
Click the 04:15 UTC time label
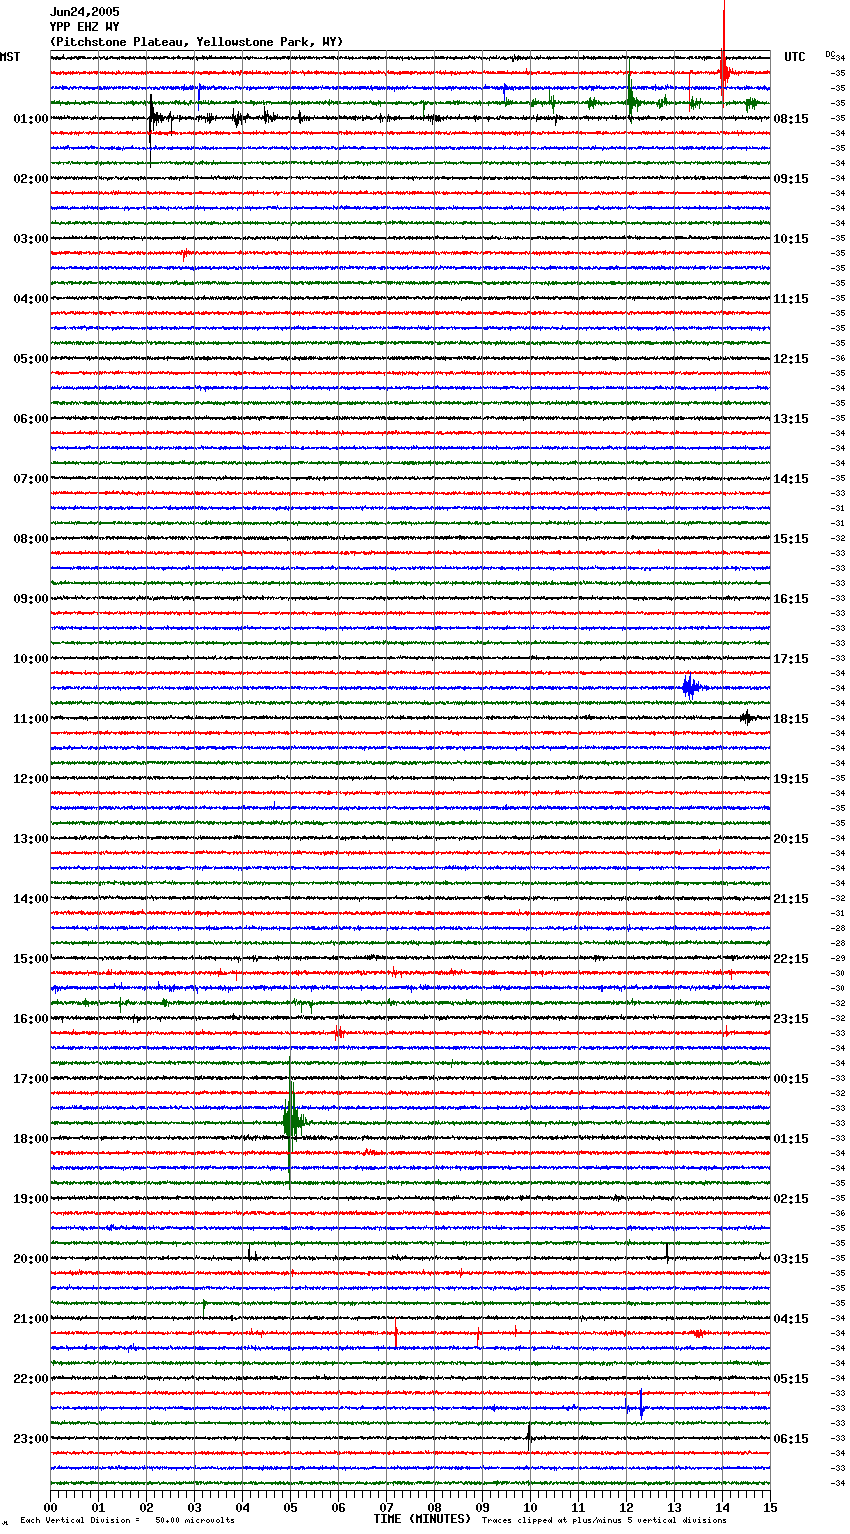tap(791, 1319)
